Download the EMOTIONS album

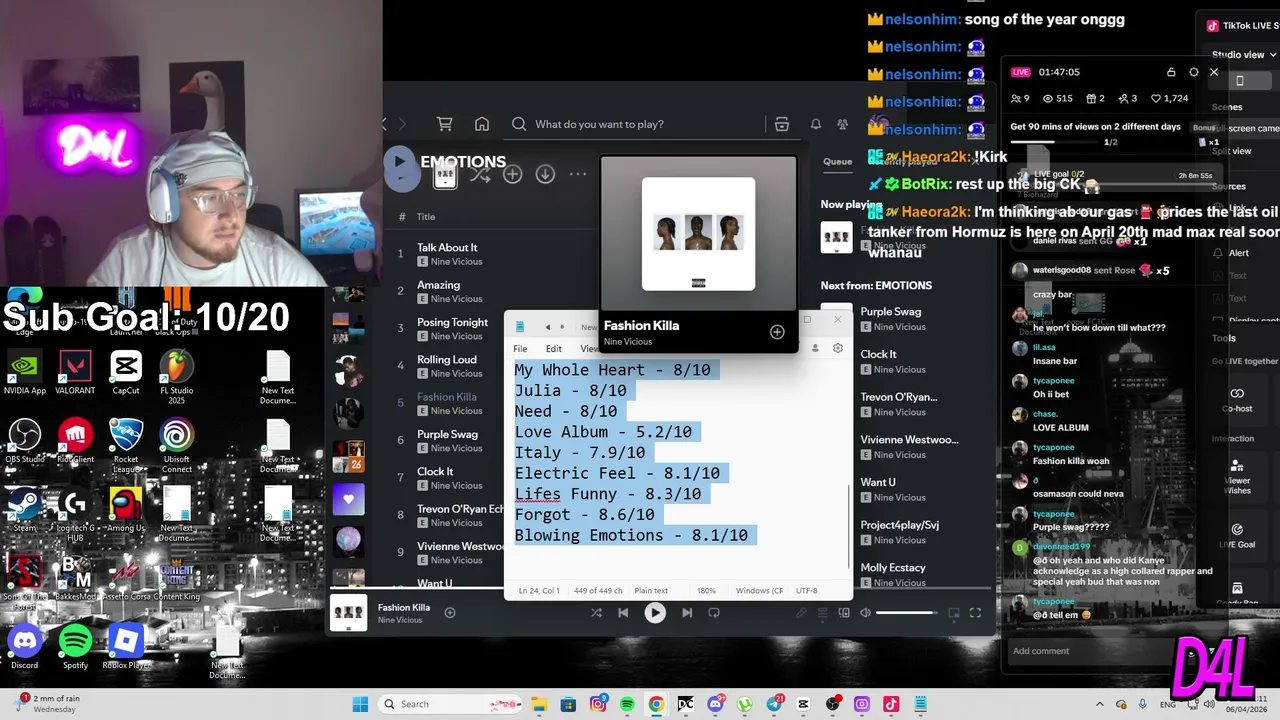pyautogui.click(x=545, y=174)
